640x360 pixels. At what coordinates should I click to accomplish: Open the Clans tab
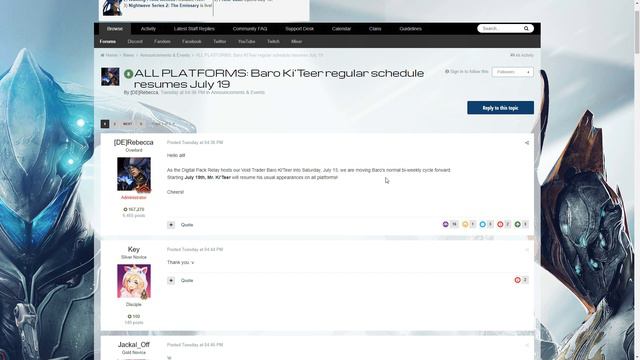pos(375,29)
